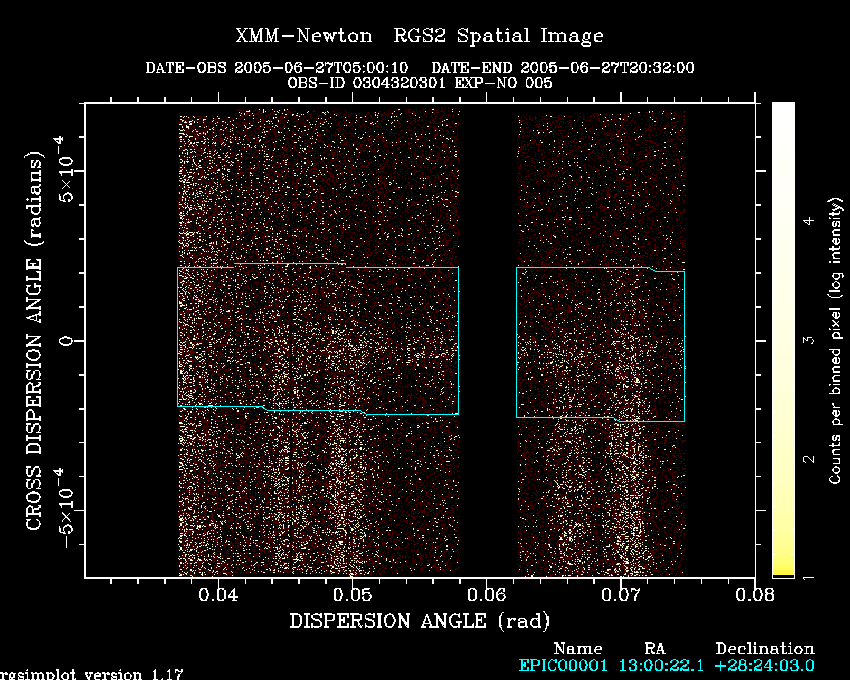This screenshot has width=850, height=680.
Task: Select the declination value +28:24:03.0
Action: [x=765, y=665]
